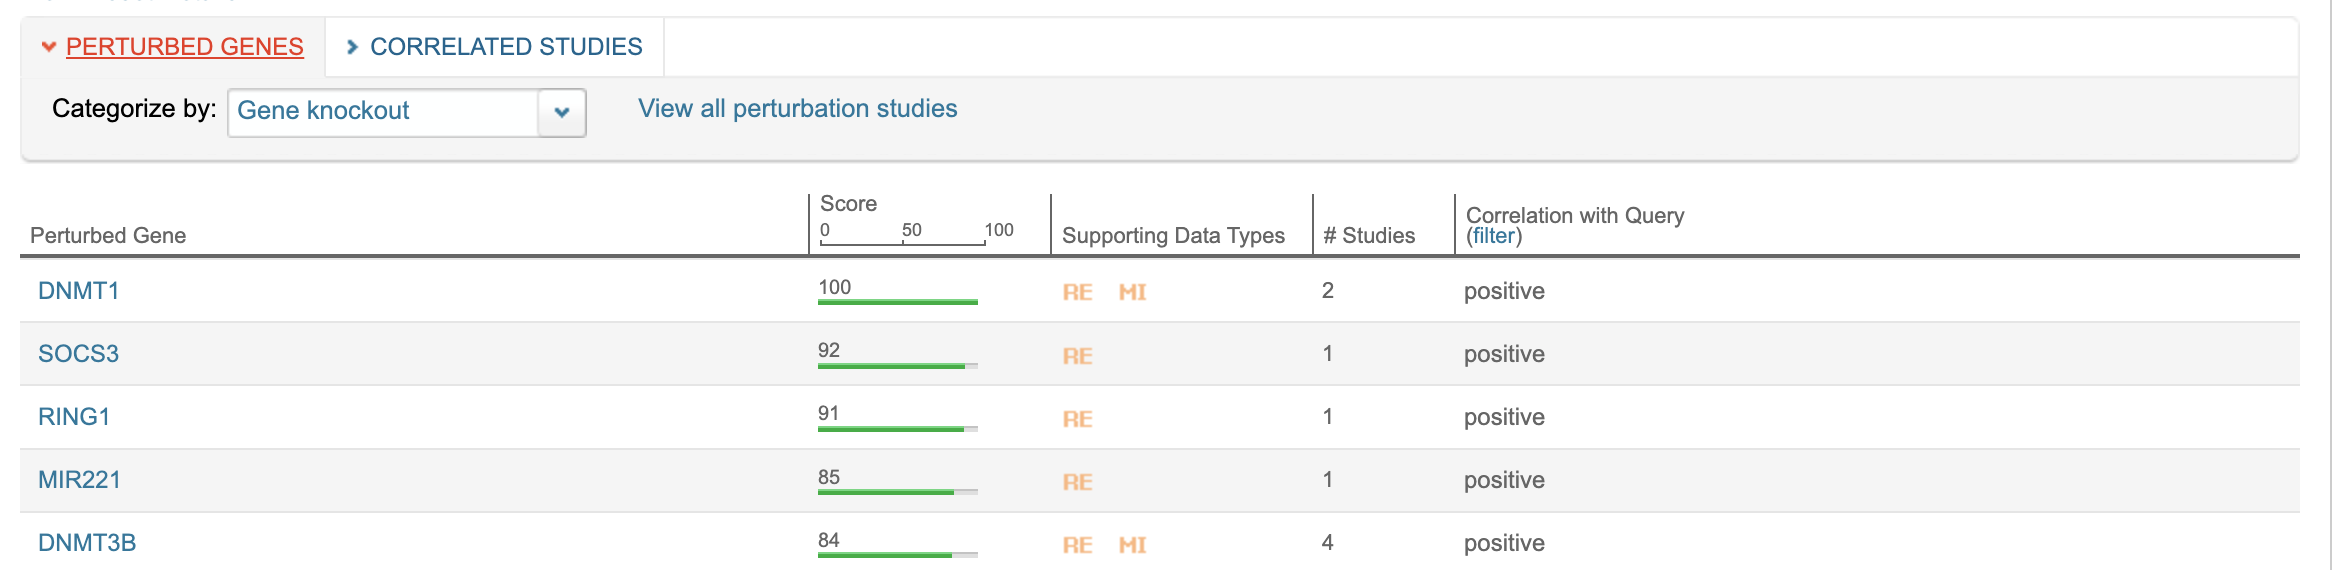Click the RE icon for SOCS3

[x=1077, y=356]
